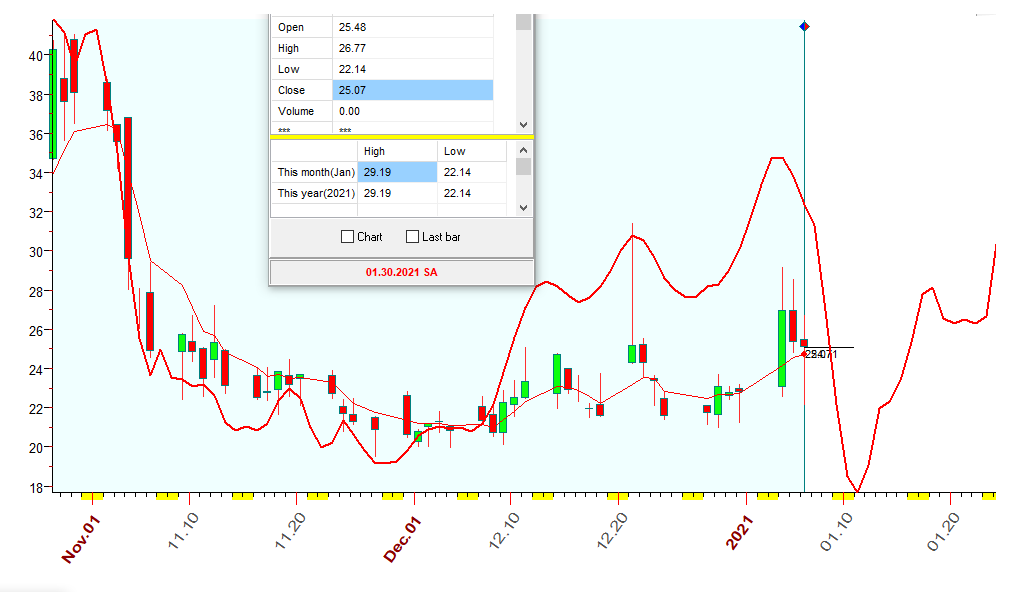Click the Volume value cell

coord(412,111)
